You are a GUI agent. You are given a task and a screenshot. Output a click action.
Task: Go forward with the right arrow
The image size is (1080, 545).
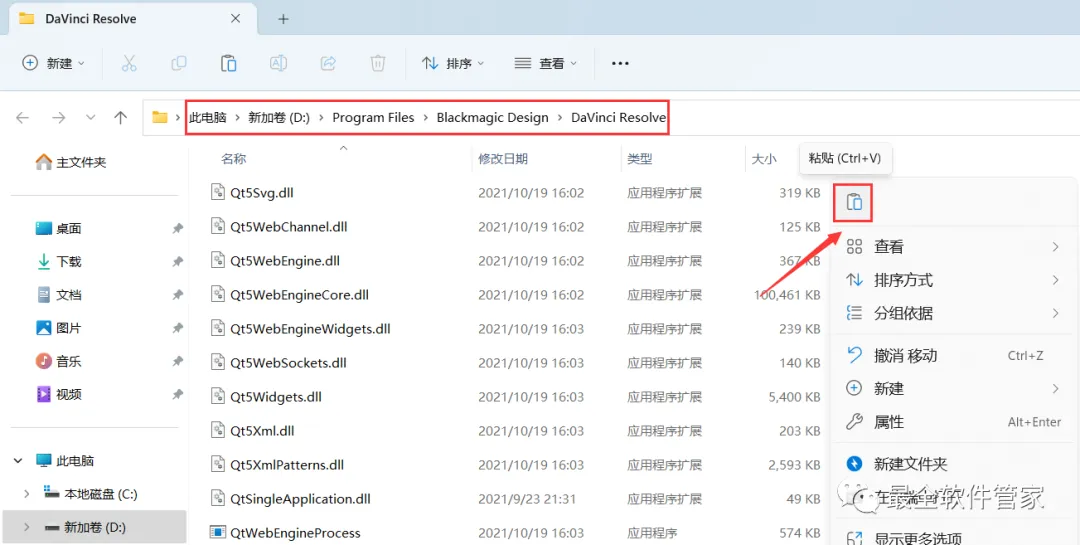[x=59, y=118]
